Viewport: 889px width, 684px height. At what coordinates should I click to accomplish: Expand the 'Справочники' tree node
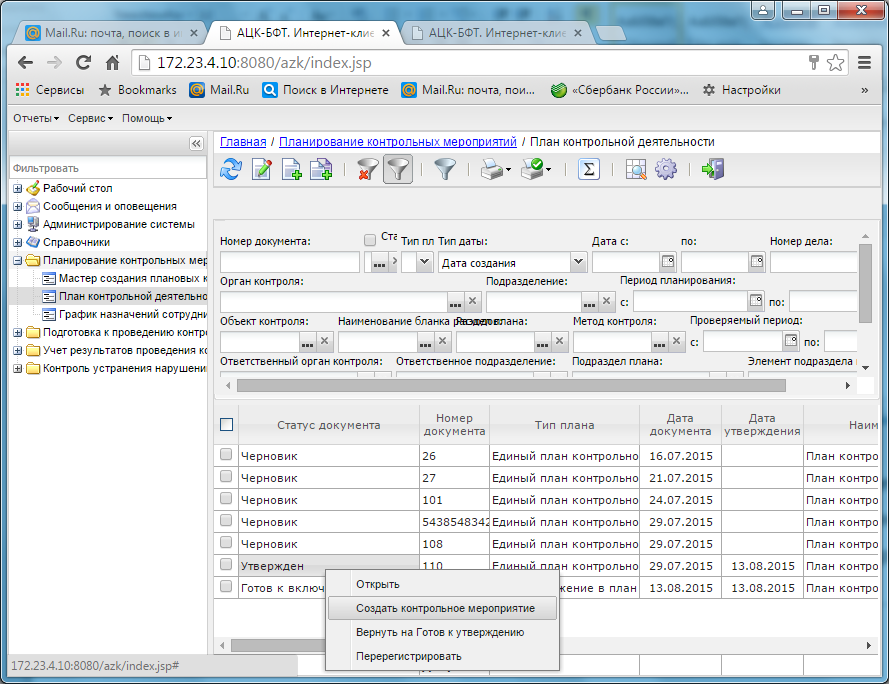coord(18,242)
